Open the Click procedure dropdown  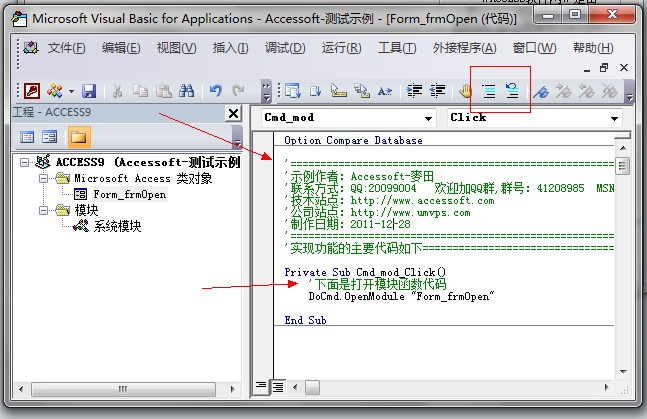tap(614, 118)
